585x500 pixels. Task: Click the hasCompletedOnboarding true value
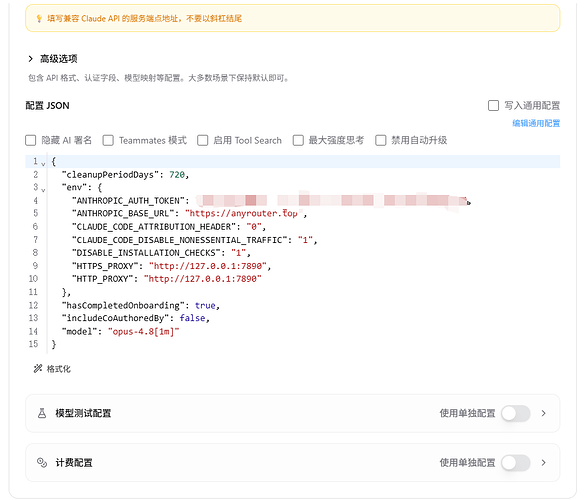(205, 306)
